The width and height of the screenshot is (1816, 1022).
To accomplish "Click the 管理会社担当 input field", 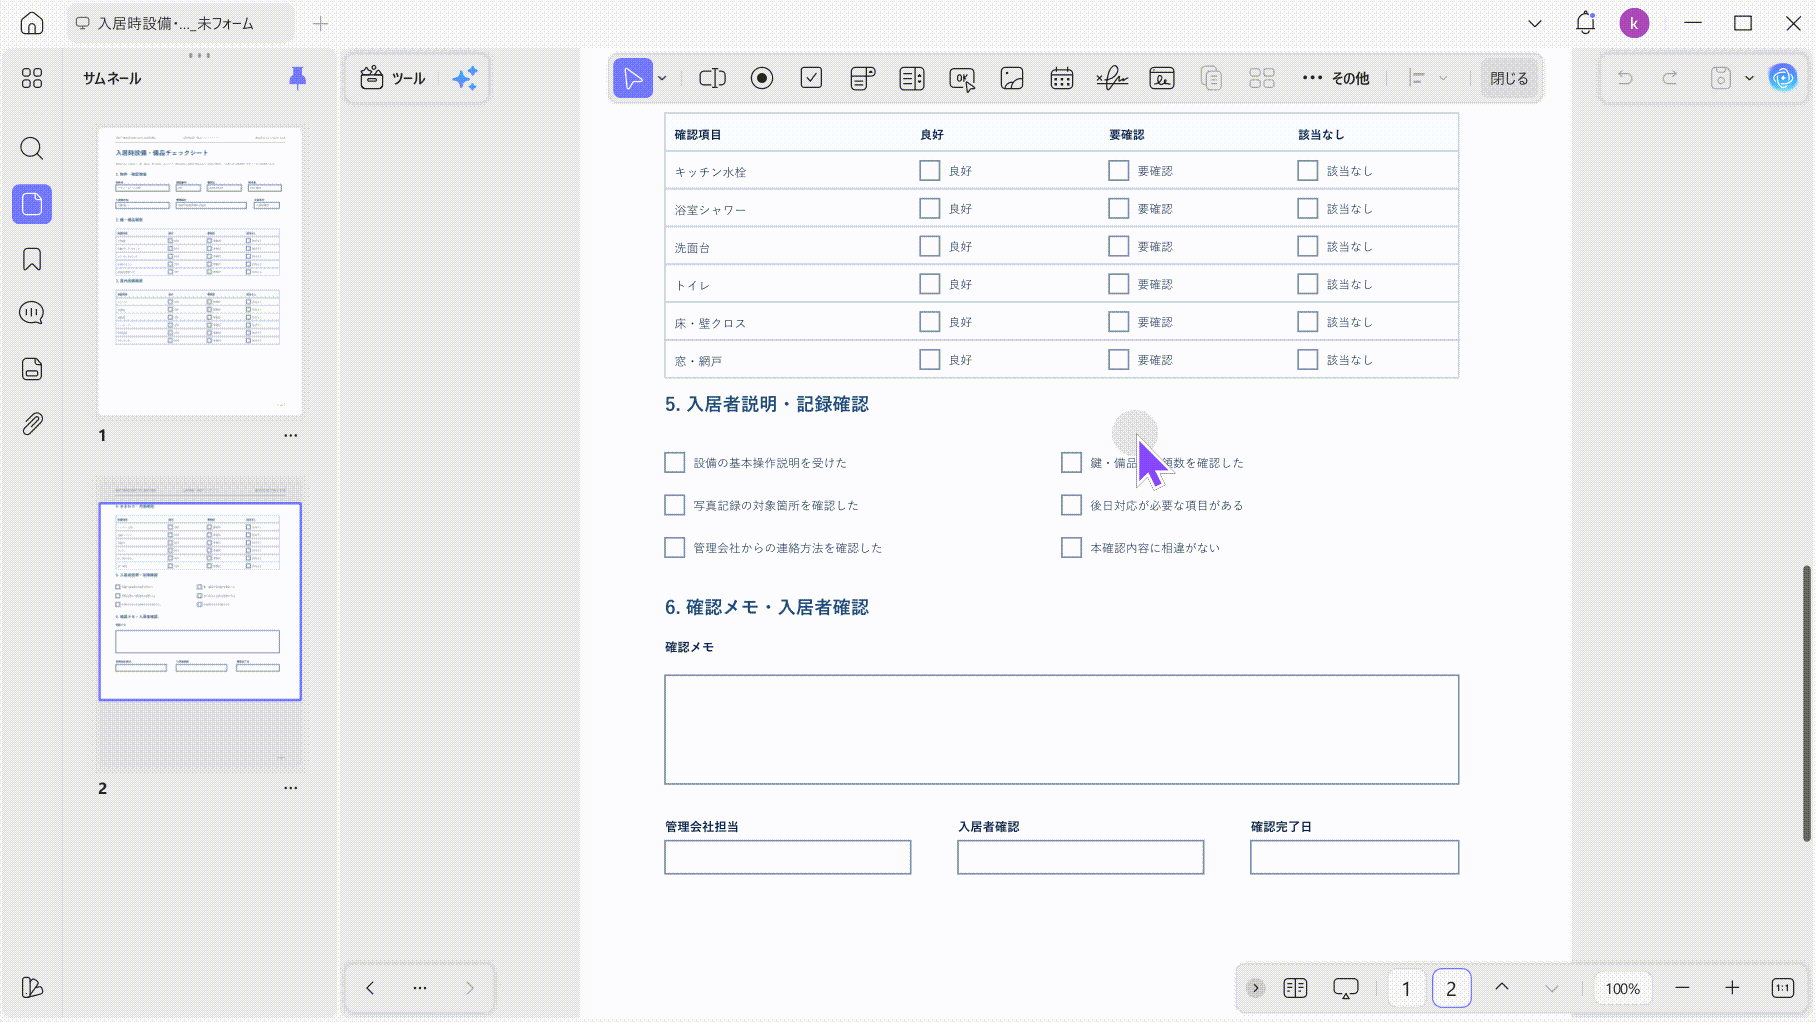I will [788, 857].
